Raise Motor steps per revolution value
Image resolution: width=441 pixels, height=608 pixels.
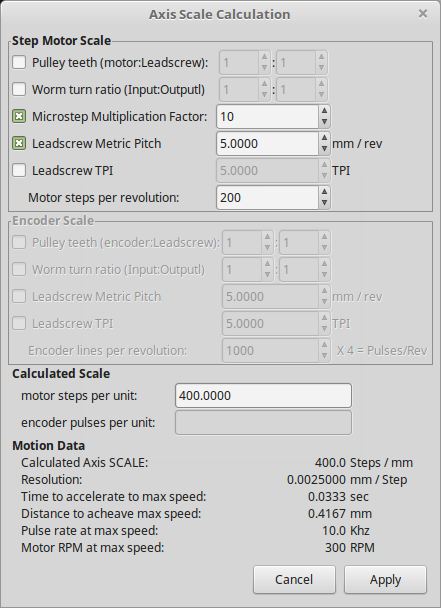point(324,192)
